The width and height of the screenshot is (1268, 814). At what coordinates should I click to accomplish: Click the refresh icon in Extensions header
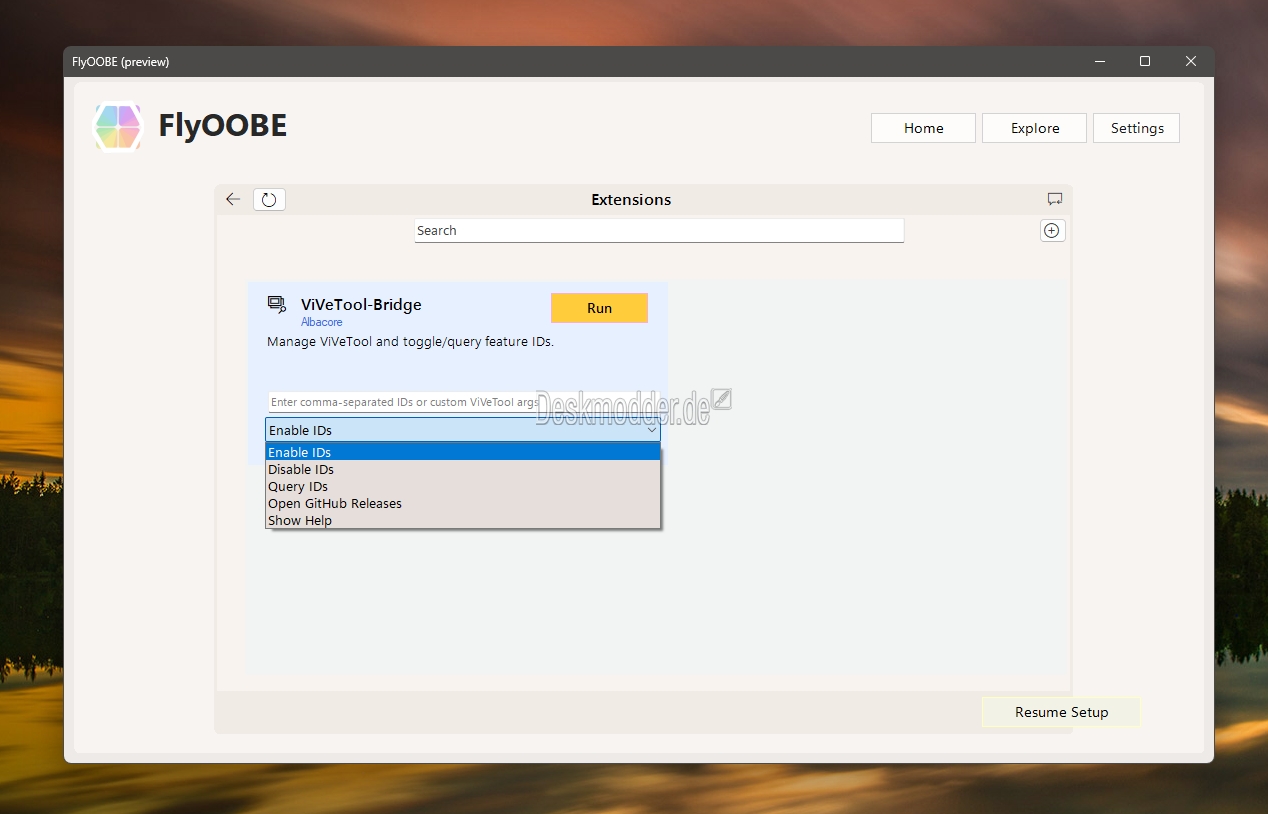(x=269, y=200)
